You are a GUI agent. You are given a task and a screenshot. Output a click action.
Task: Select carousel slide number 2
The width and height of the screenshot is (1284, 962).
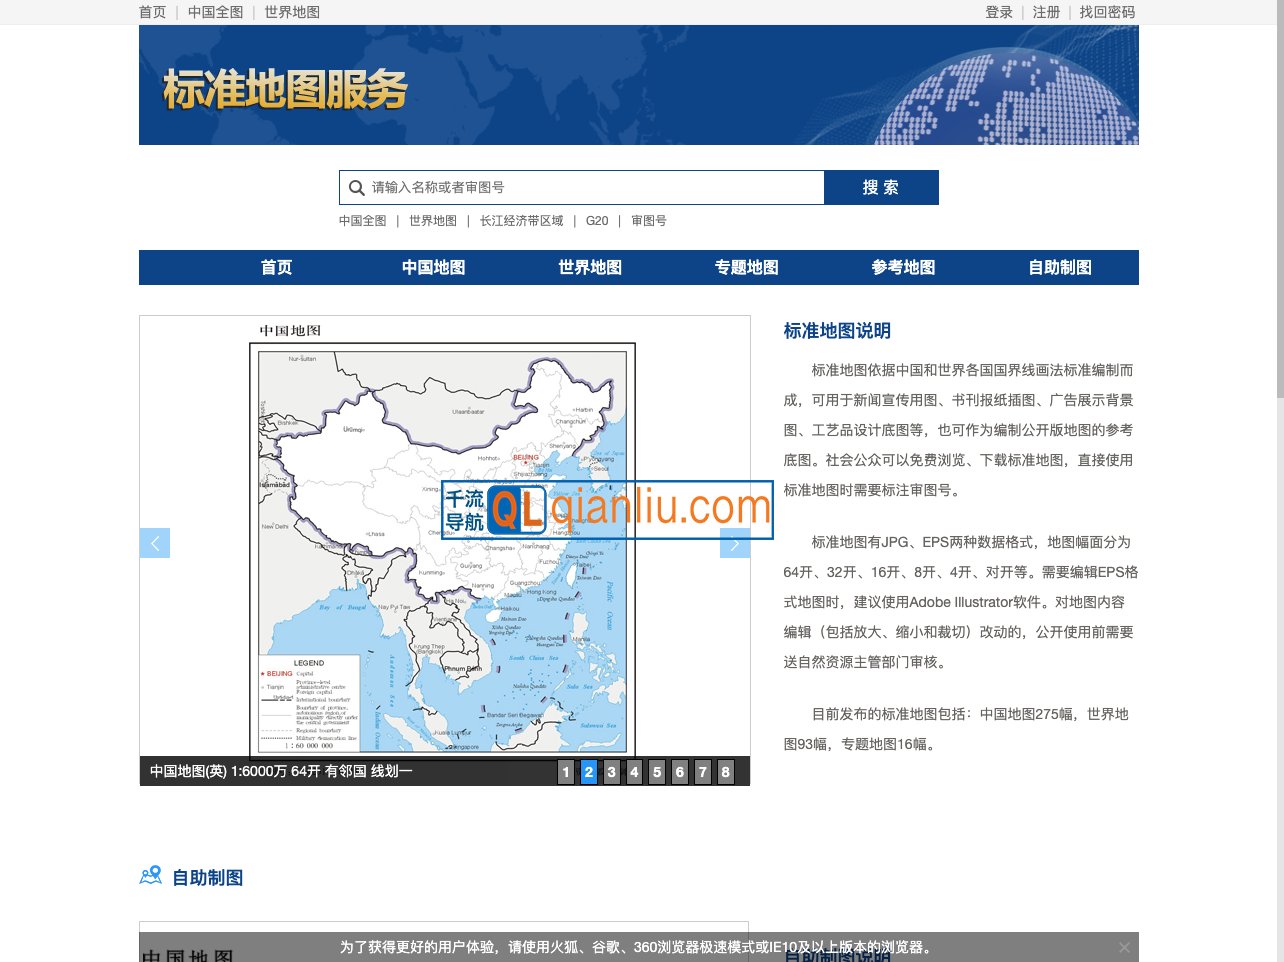(x=588, y=771)
